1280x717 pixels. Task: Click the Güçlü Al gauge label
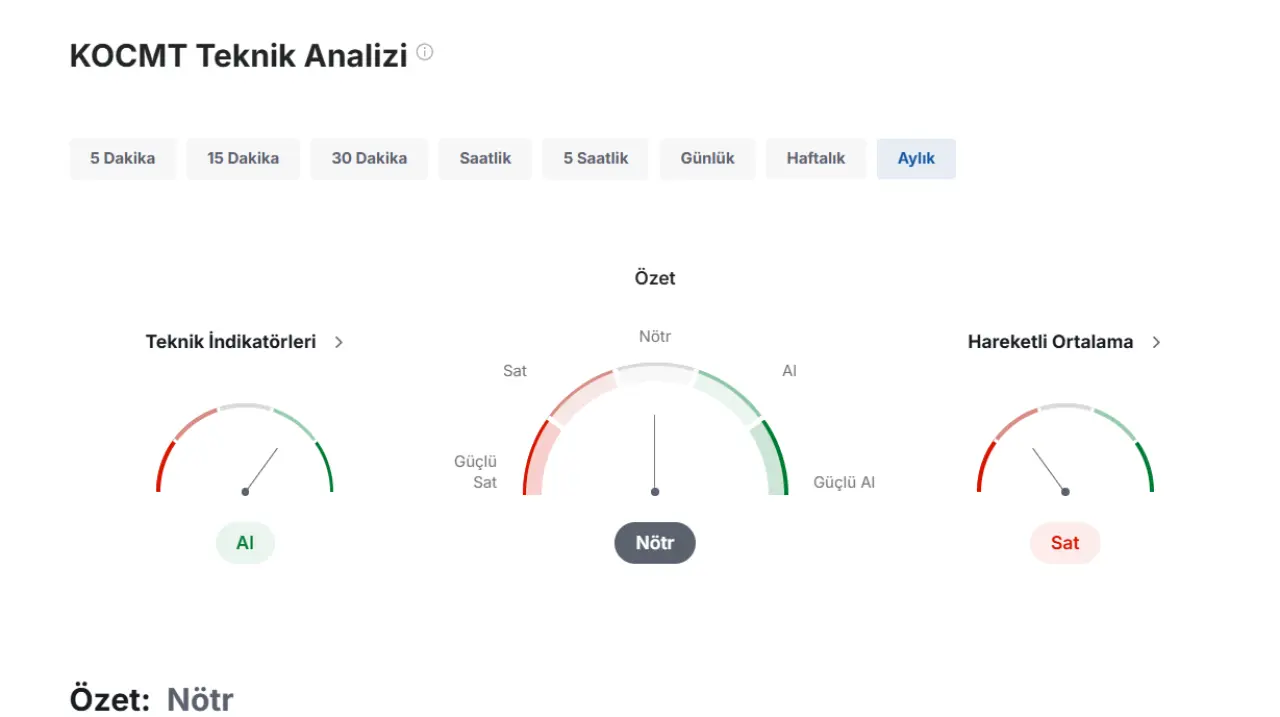coord(844,482)
